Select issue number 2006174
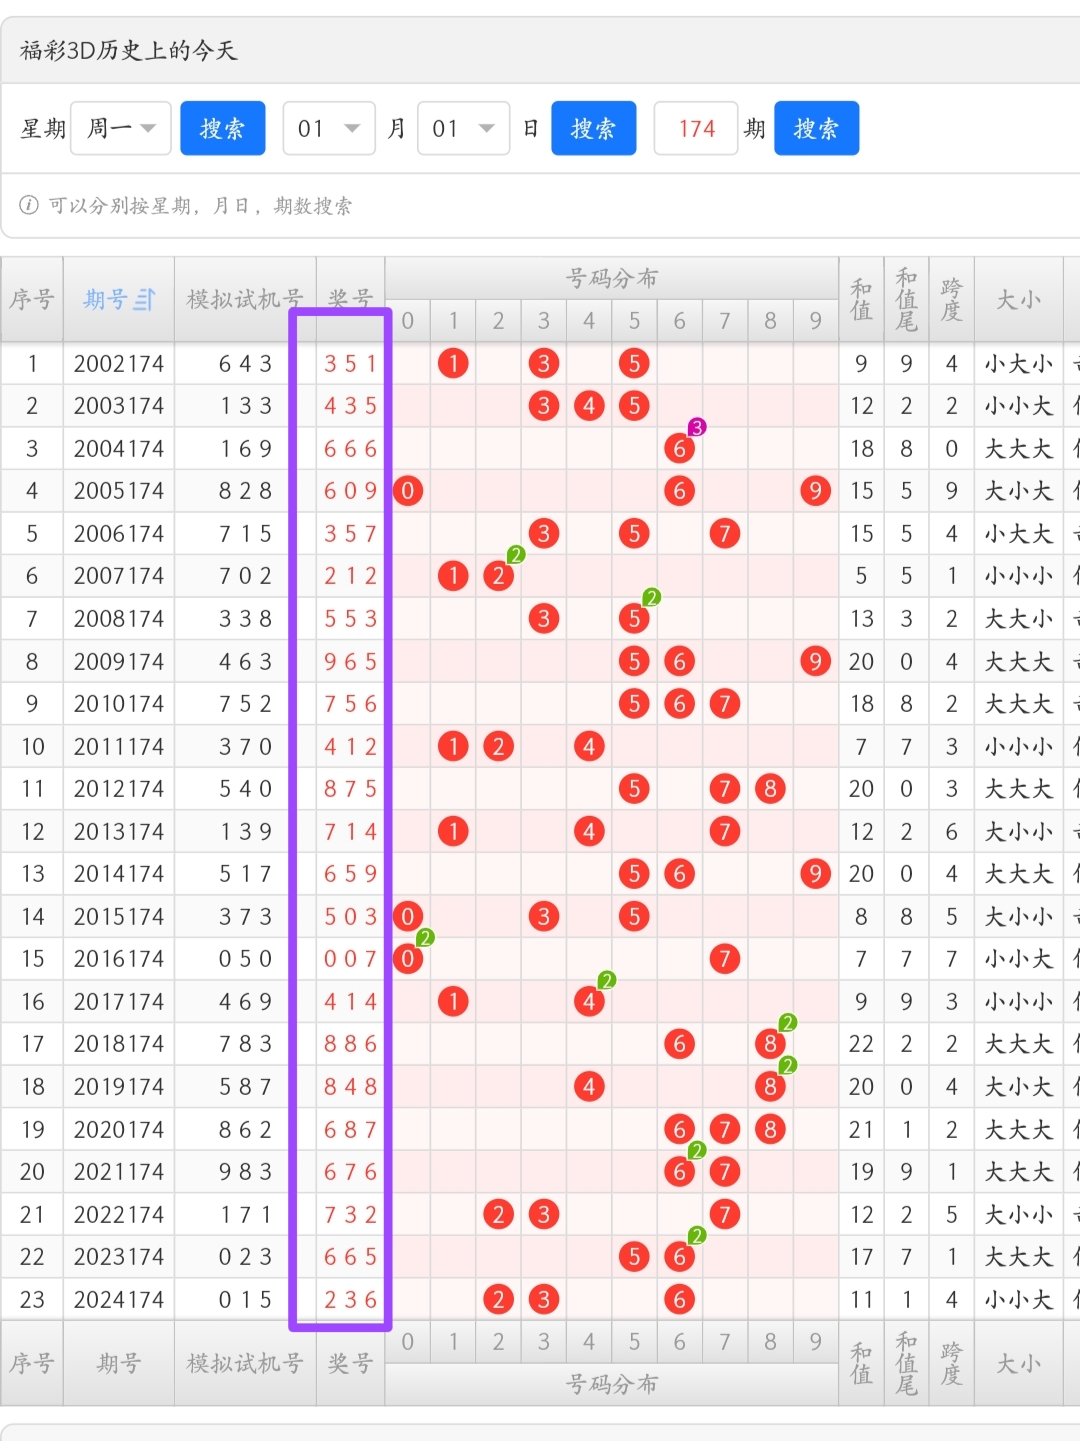 [x=119, y=534]
